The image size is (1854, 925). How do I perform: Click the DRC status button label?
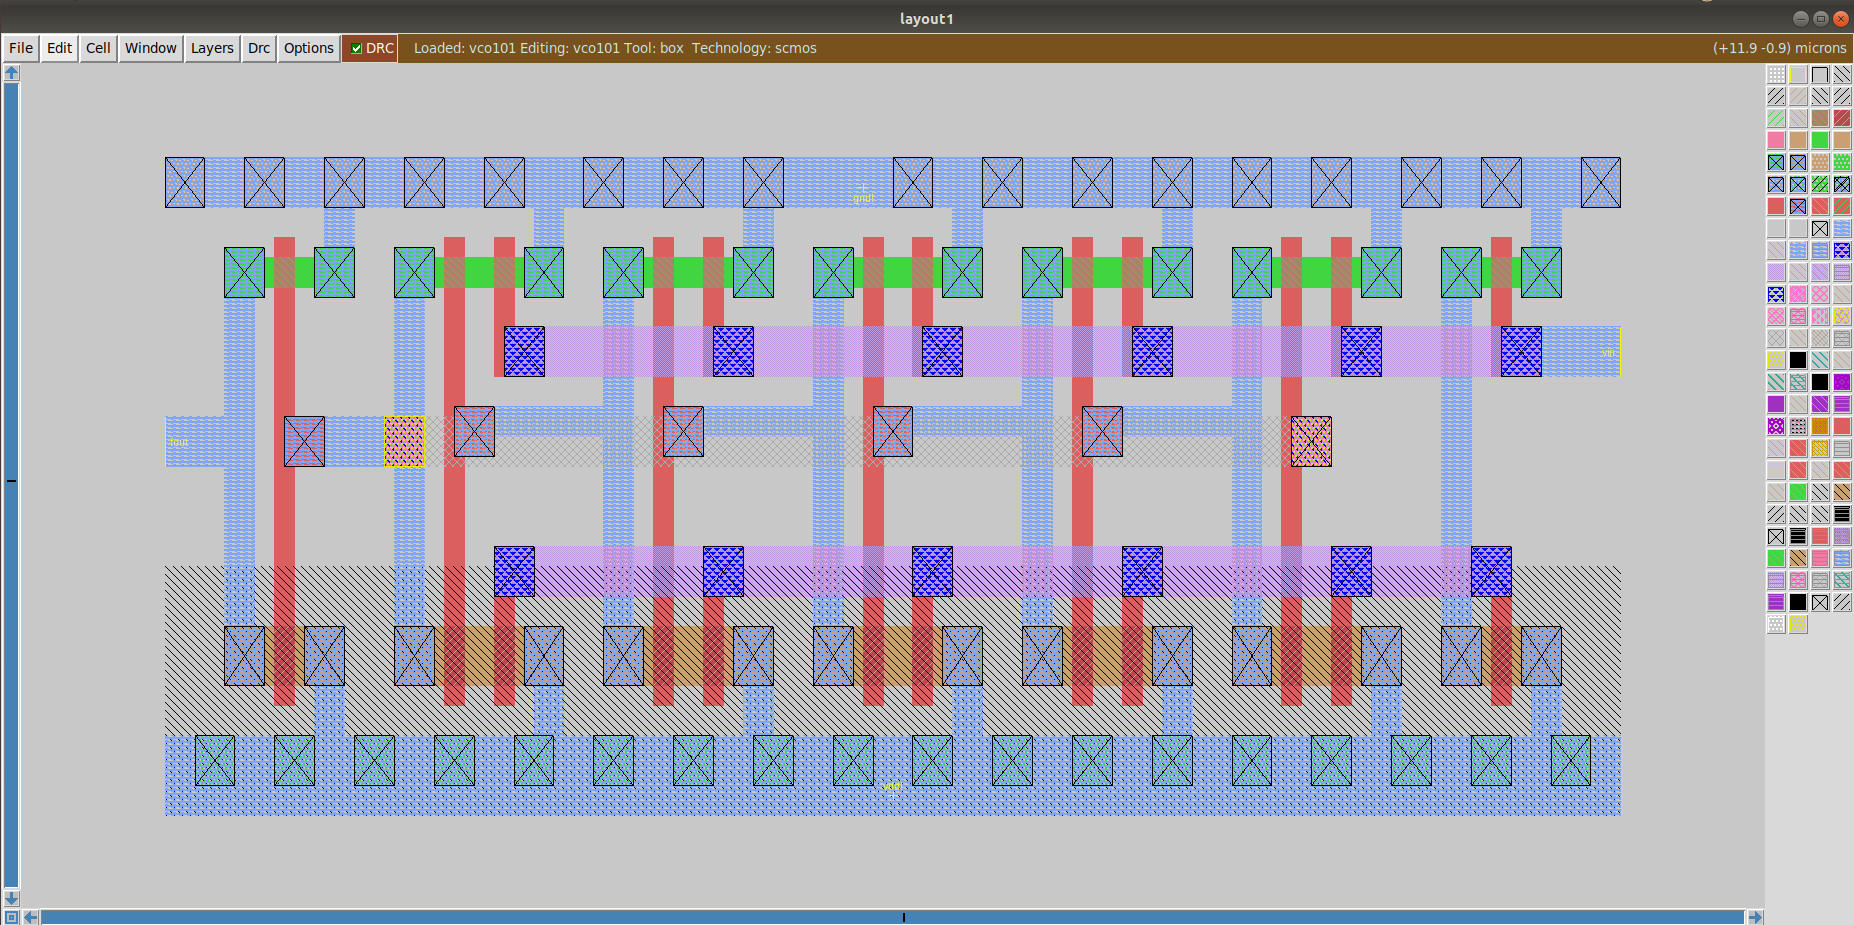pos(380,48)
